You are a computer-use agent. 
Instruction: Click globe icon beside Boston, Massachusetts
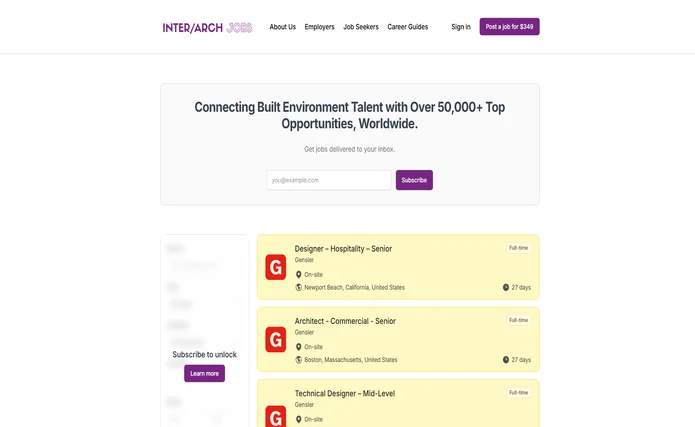tap(298, 360)
